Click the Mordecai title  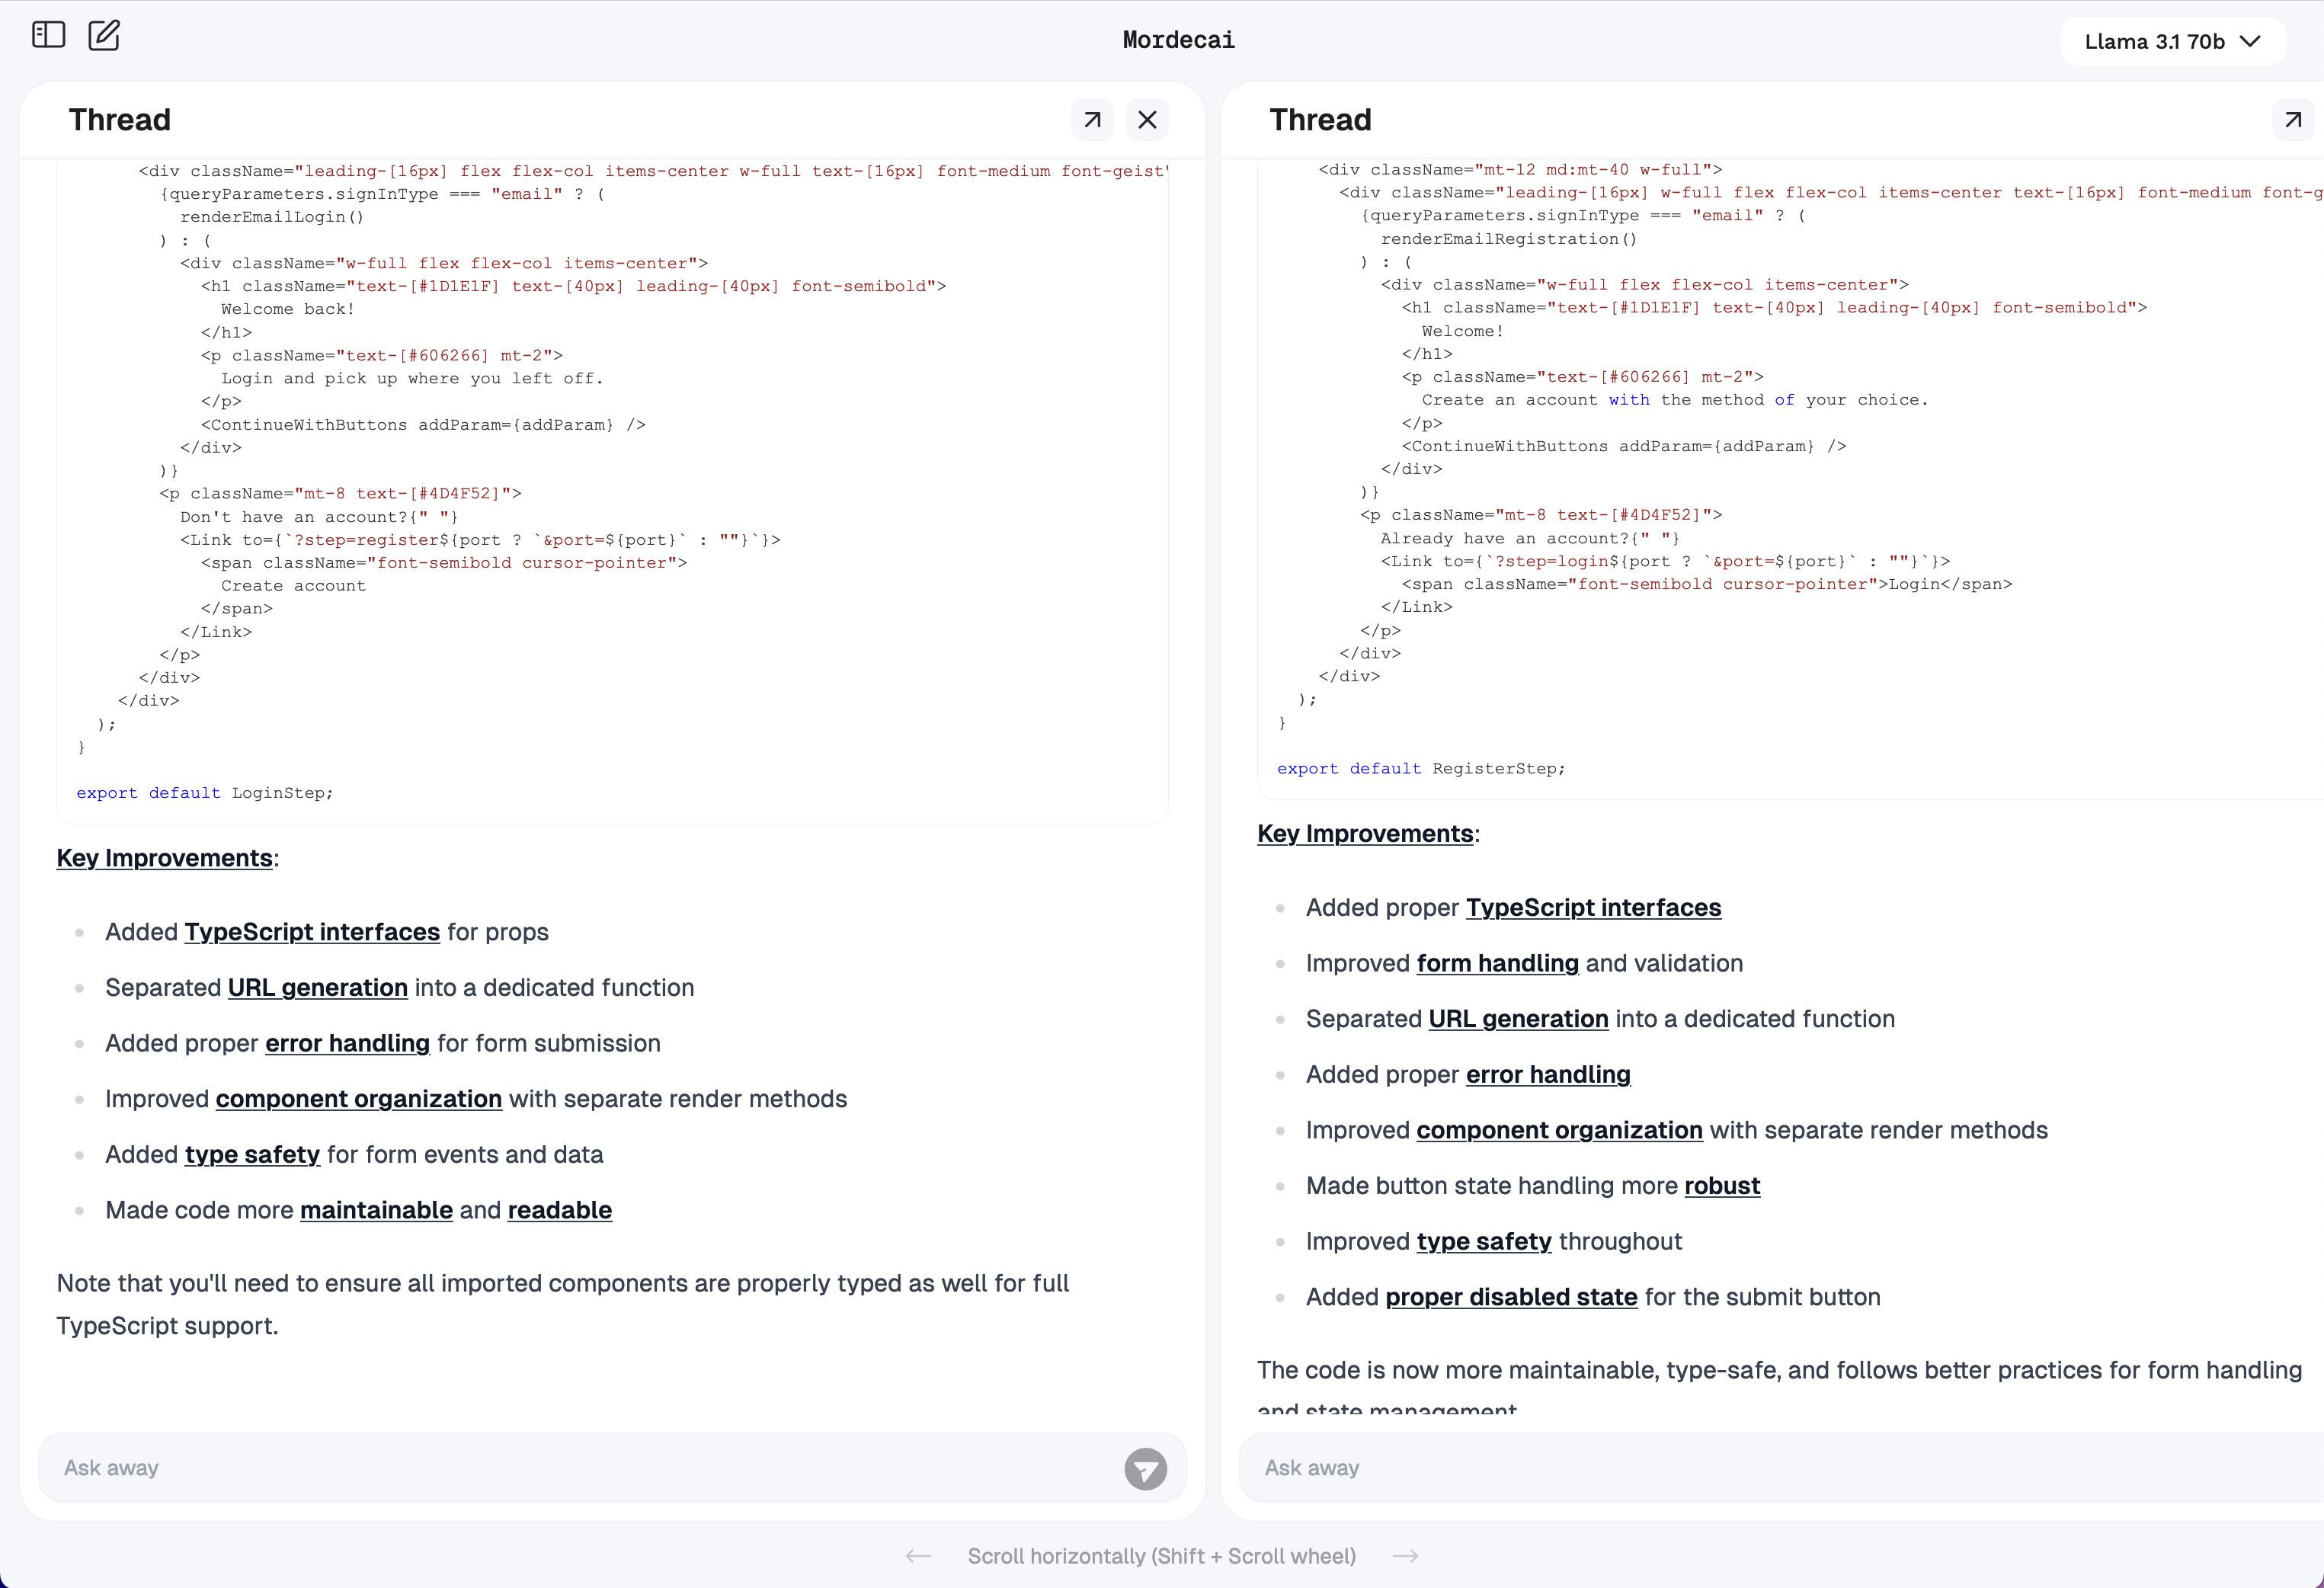[x=1178, y=40]
